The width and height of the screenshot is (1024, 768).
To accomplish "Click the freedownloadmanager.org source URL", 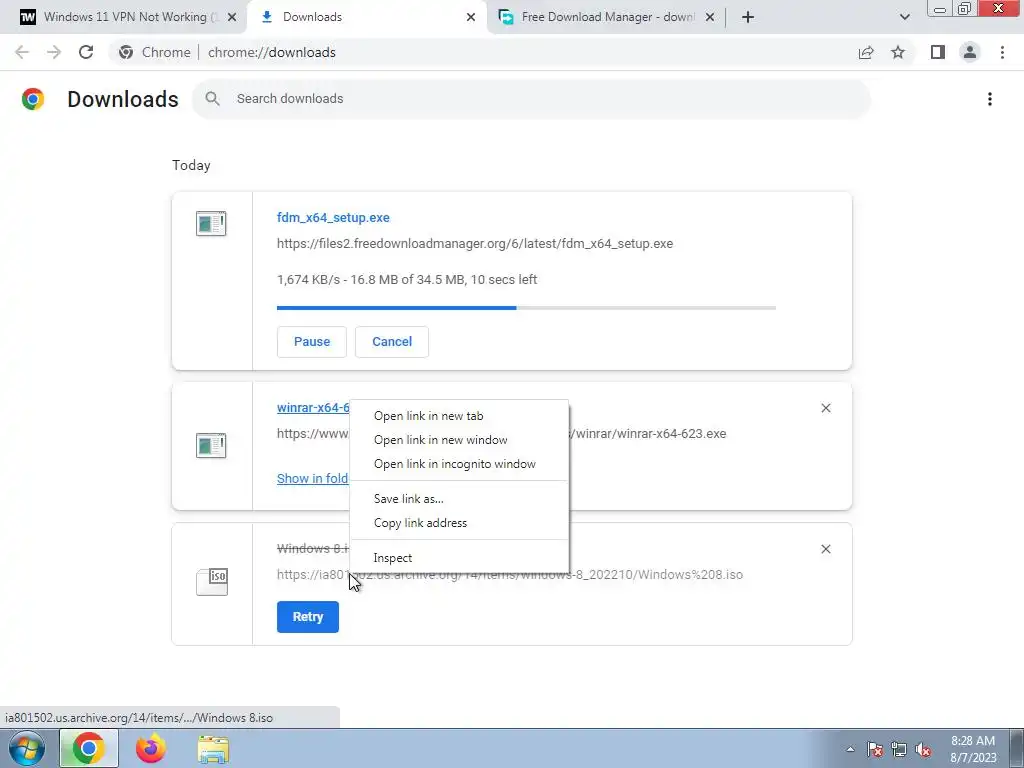I will 475,244.
